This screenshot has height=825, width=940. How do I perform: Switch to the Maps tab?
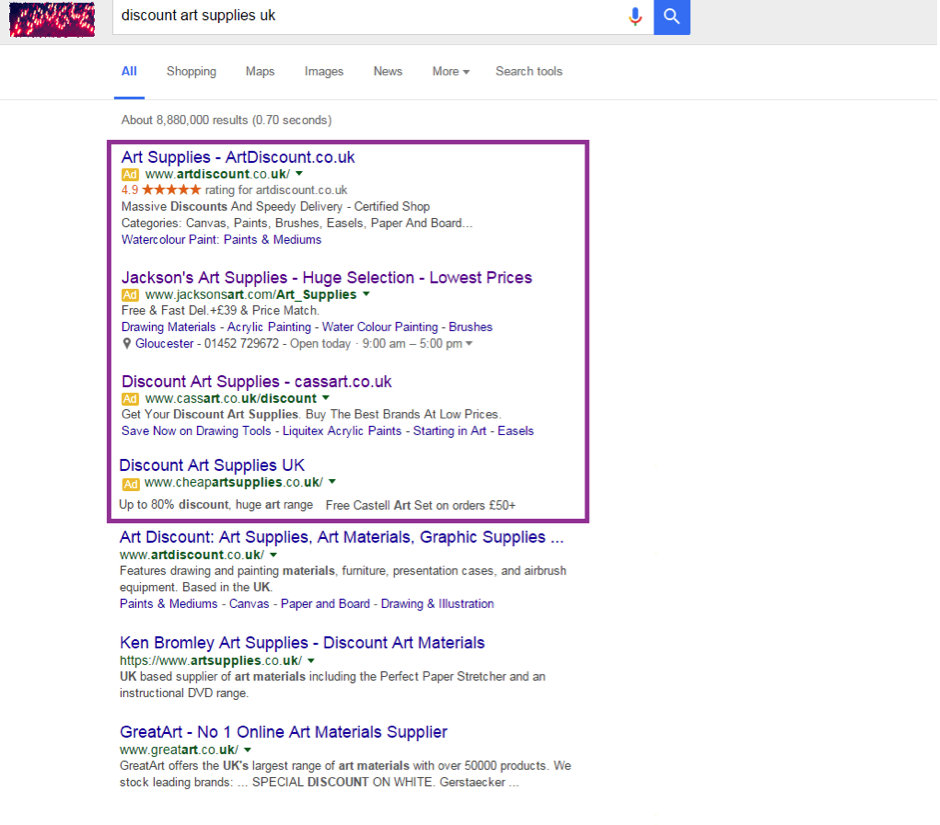(x=260, y=71)
